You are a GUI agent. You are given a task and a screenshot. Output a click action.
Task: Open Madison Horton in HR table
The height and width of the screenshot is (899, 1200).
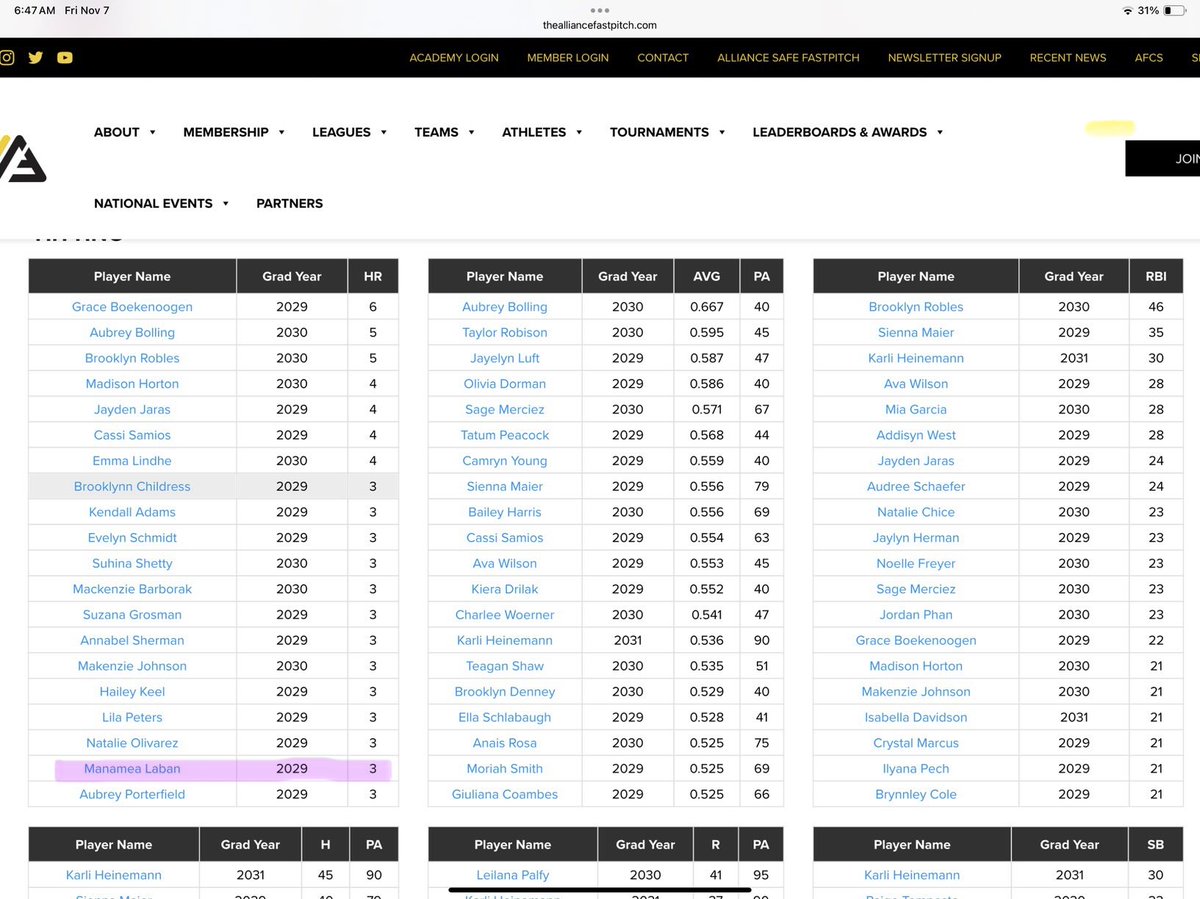pyautogui.click(x=132, y=384)
